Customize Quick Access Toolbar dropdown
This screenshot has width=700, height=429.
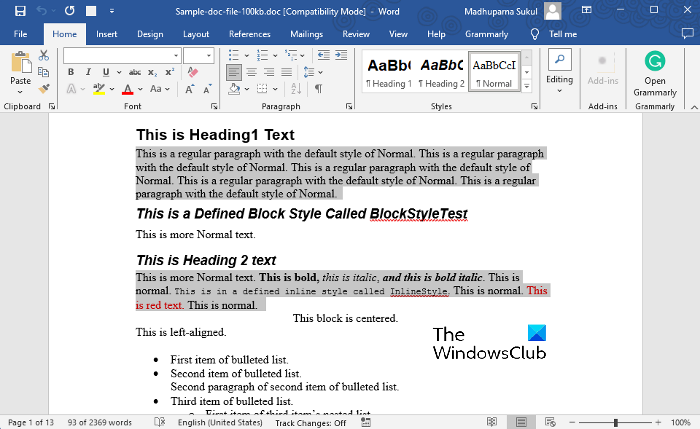112,11
